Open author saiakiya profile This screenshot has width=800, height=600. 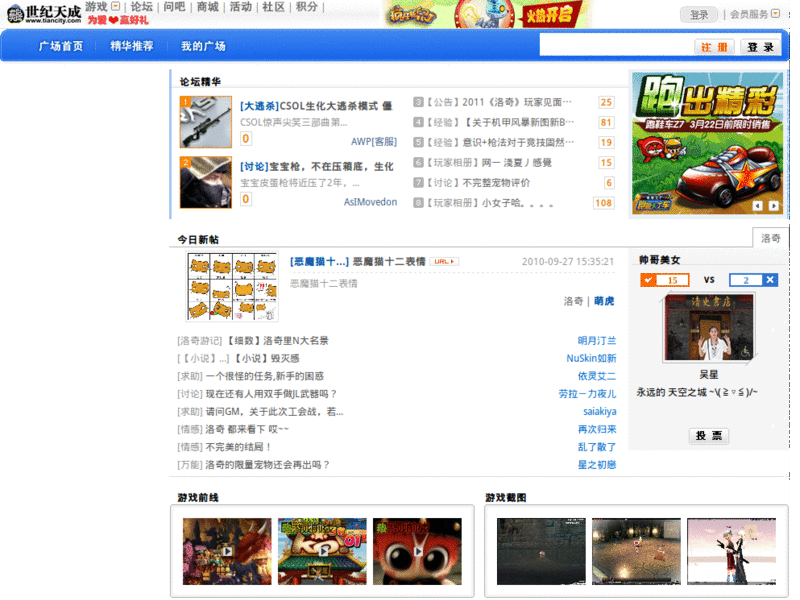click(599, 411)
